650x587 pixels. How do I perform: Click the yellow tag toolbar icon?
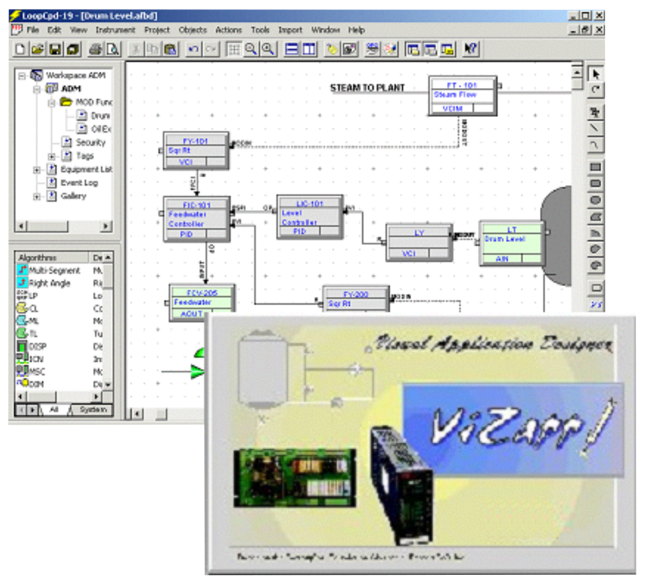pos(332,49)
